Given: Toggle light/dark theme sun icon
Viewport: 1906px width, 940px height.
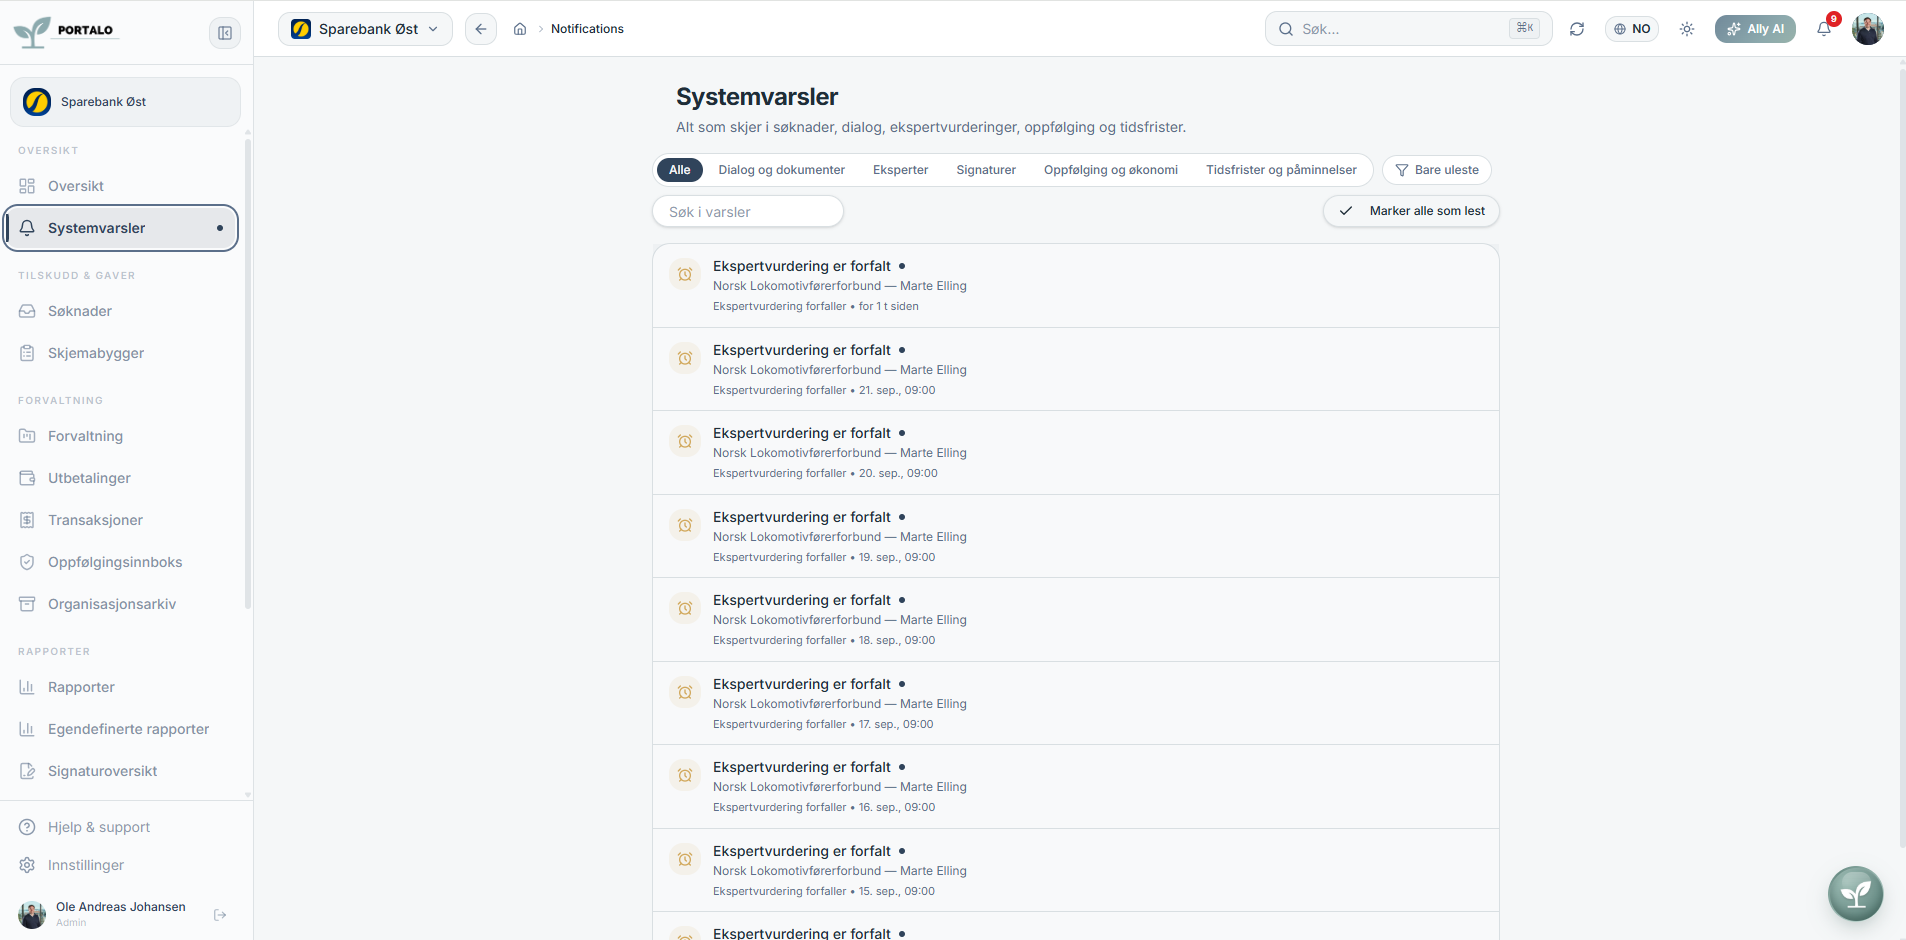Looking at the screenshot, I should pos(1687,29).
